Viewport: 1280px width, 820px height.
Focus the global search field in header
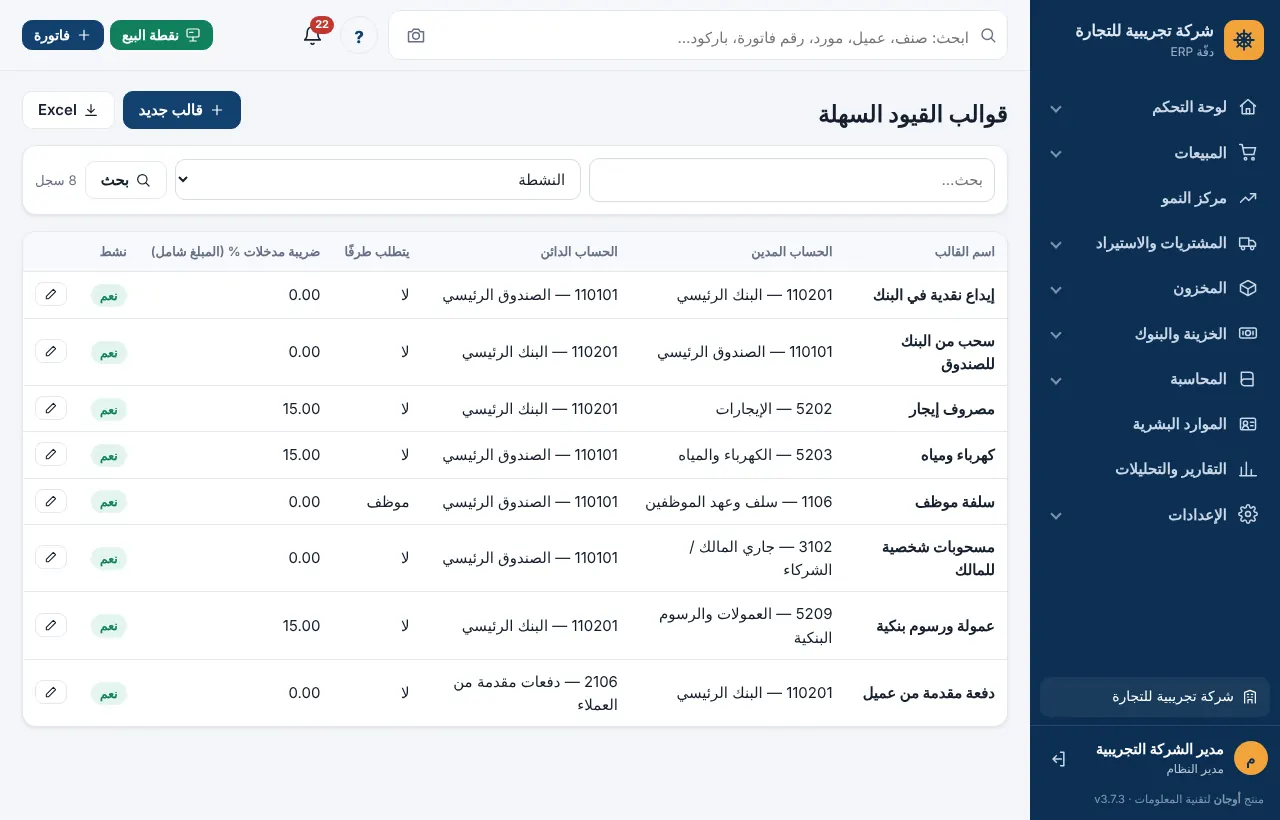698,36
